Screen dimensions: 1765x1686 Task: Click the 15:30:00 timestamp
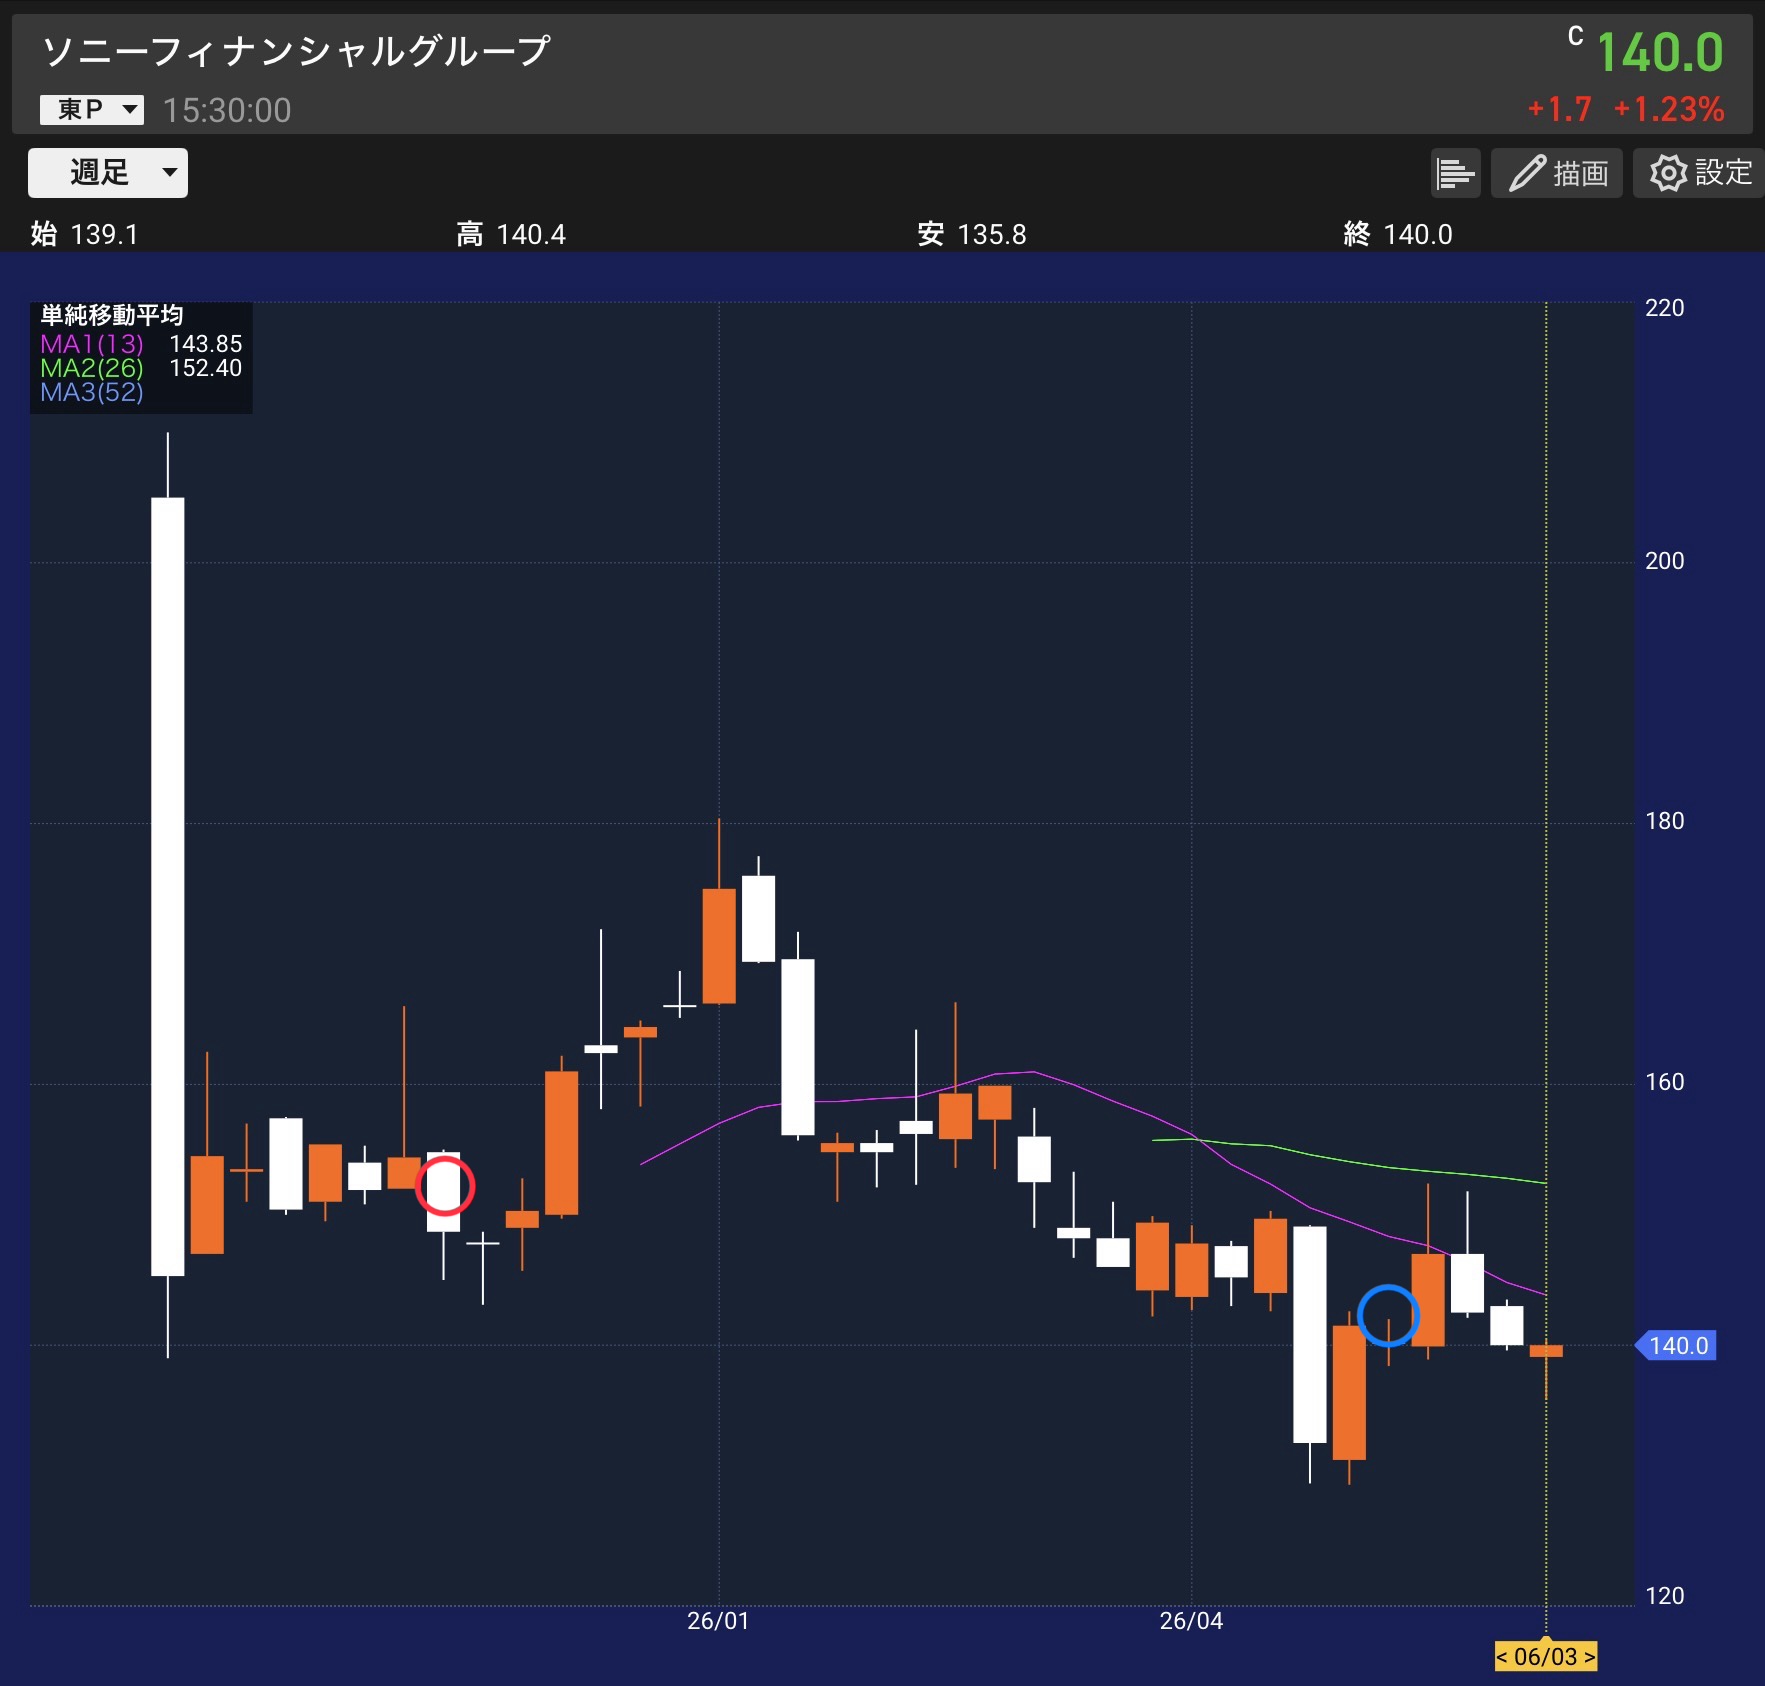(x=227, y=110)
